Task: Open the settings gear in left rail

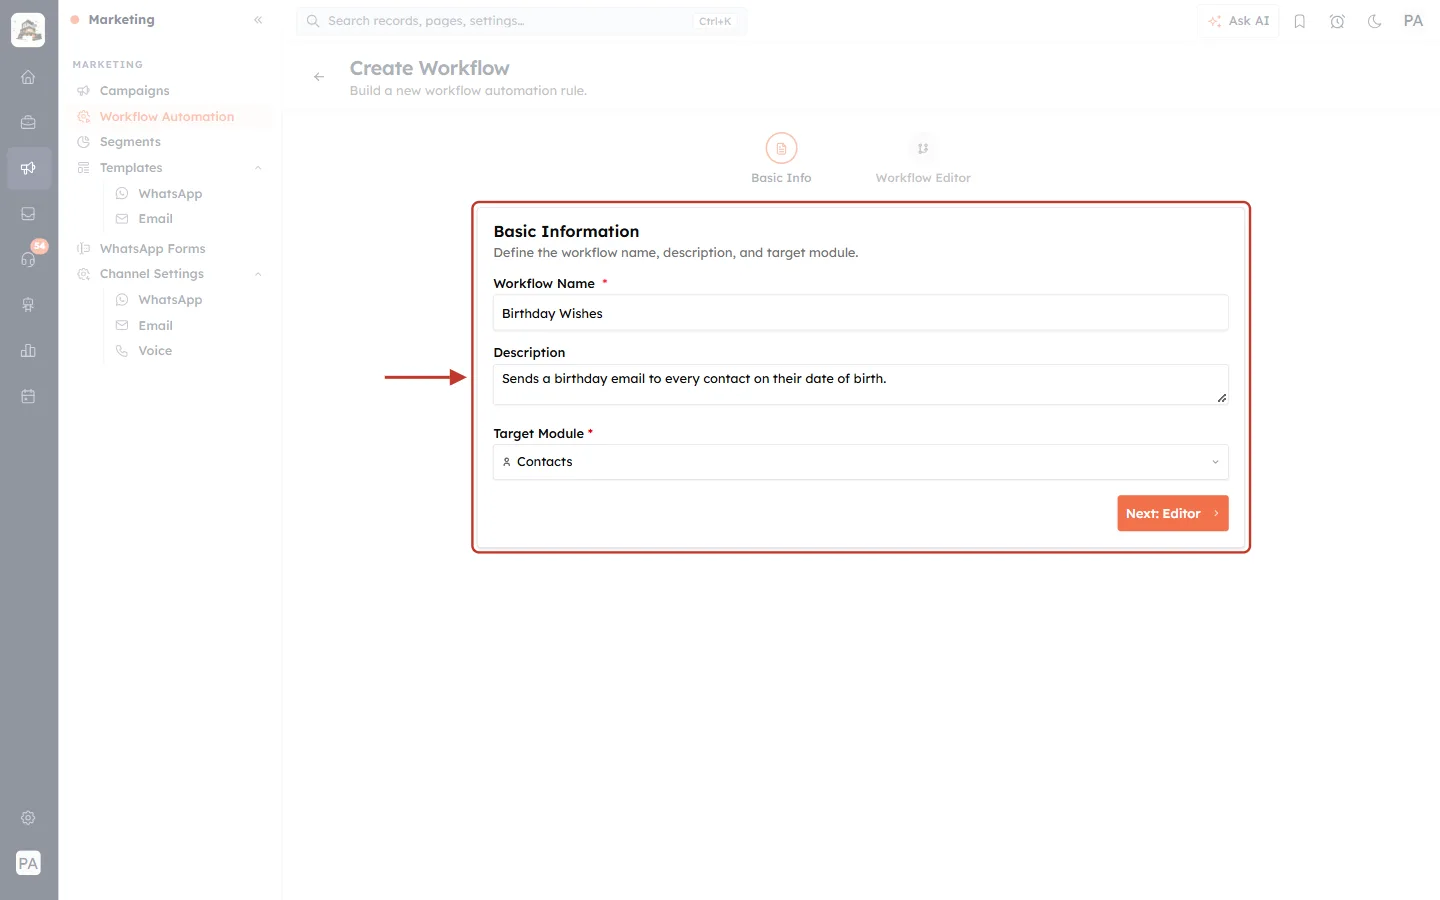Action: pyautogui.click(x=28, y=818)
